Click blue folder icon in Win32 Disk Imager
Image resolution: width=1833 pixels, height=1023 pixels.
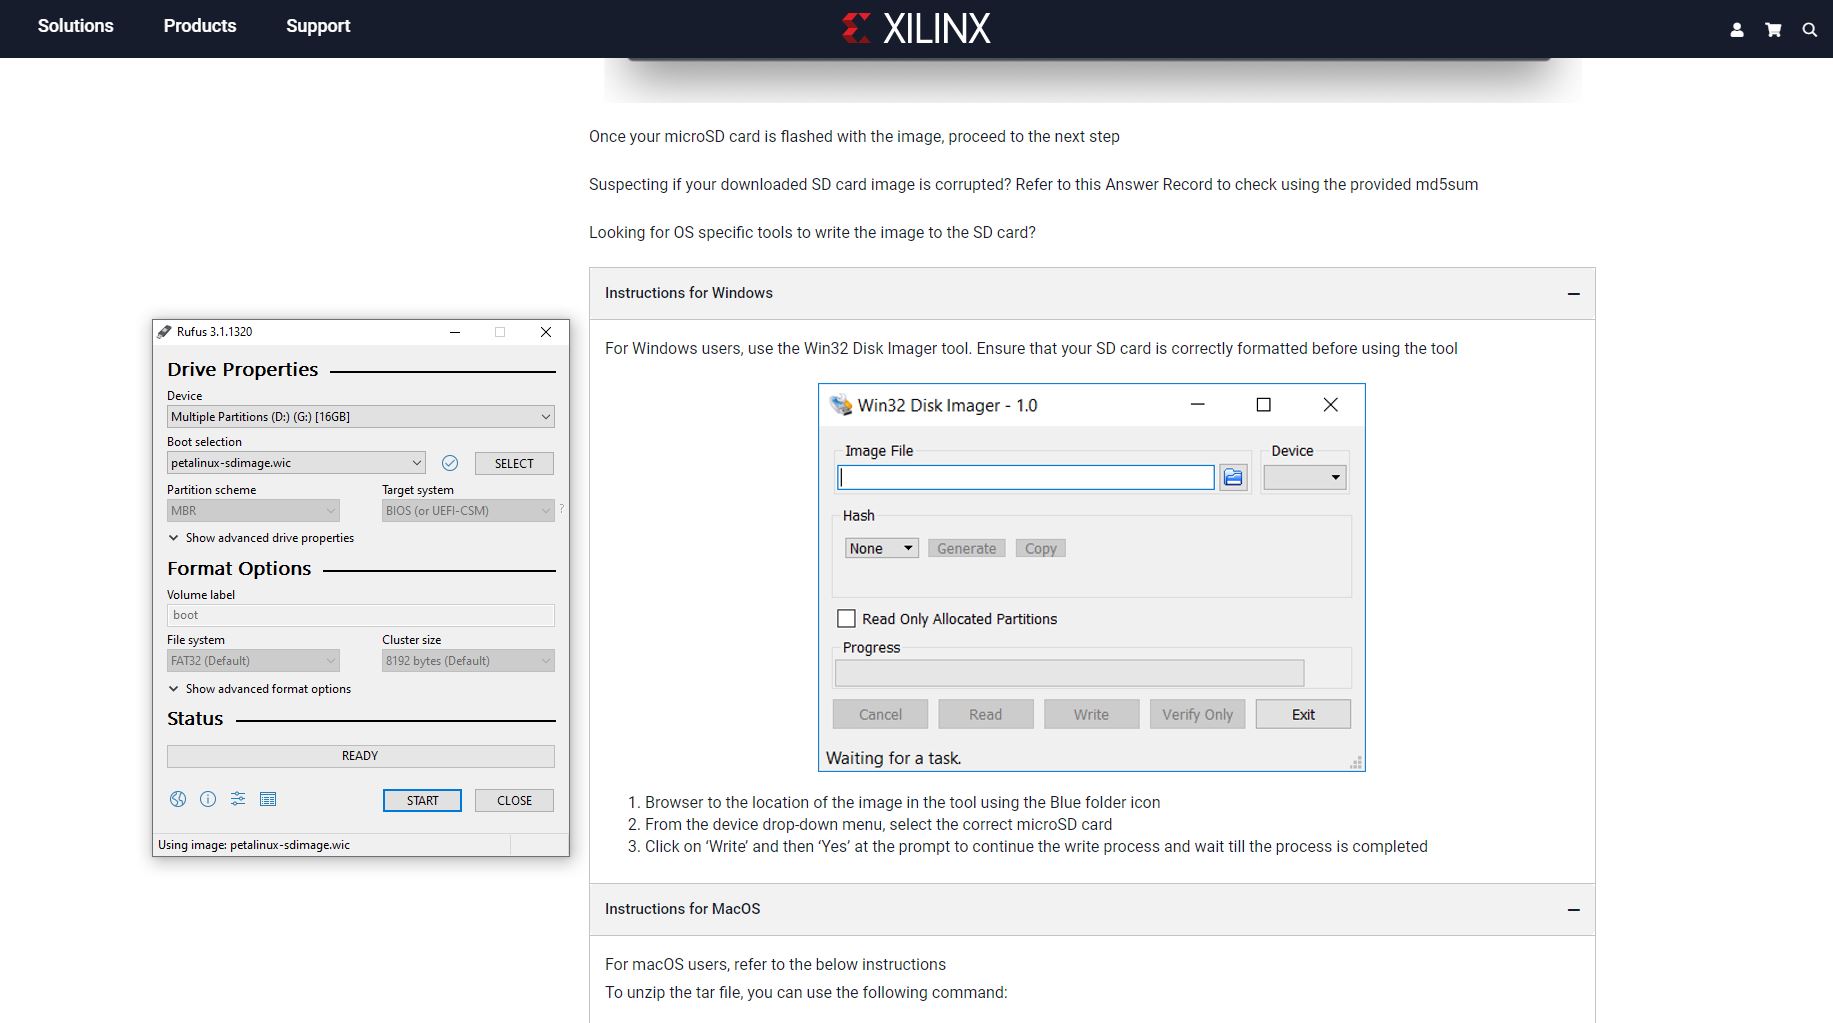point(1233,478)
